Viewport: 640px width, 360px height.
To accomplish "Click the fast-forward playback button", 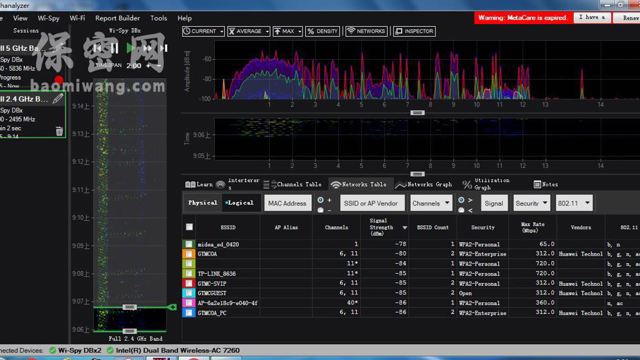I will (147, 48).
